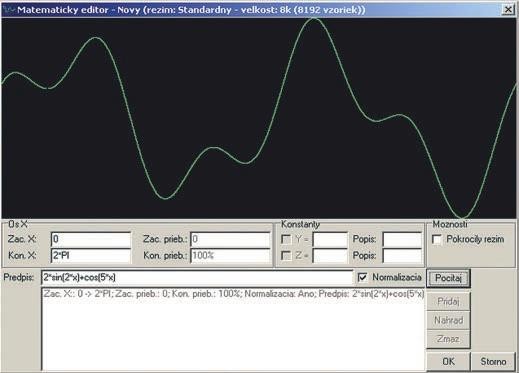Click the Pridaj button
The image size is (519, 373).
(x=448, y=302)
